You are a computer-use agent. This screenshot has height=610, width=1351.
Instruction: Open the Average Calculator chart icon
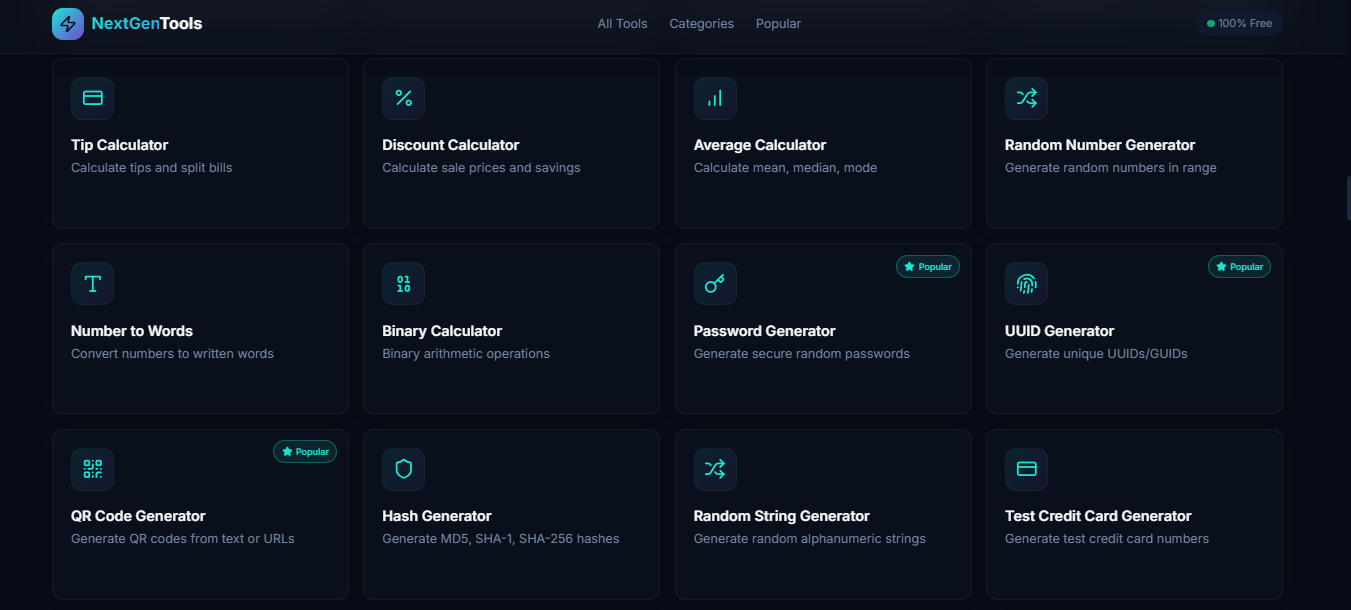[x=715, y=98]
